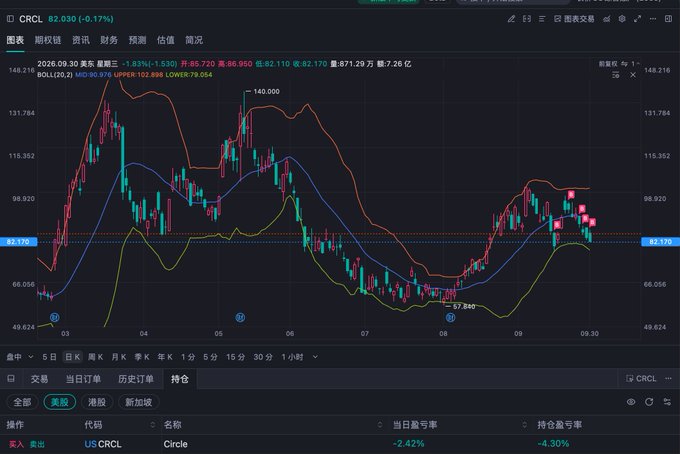The image size is (680, 454).
Task: Open chart settings hexagon gear icon
Action: click(622, 19)
